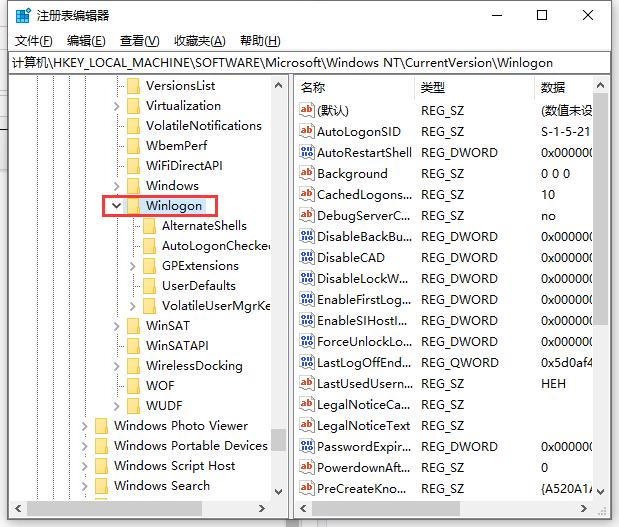Expand the Virtualization key

(116, 106)
